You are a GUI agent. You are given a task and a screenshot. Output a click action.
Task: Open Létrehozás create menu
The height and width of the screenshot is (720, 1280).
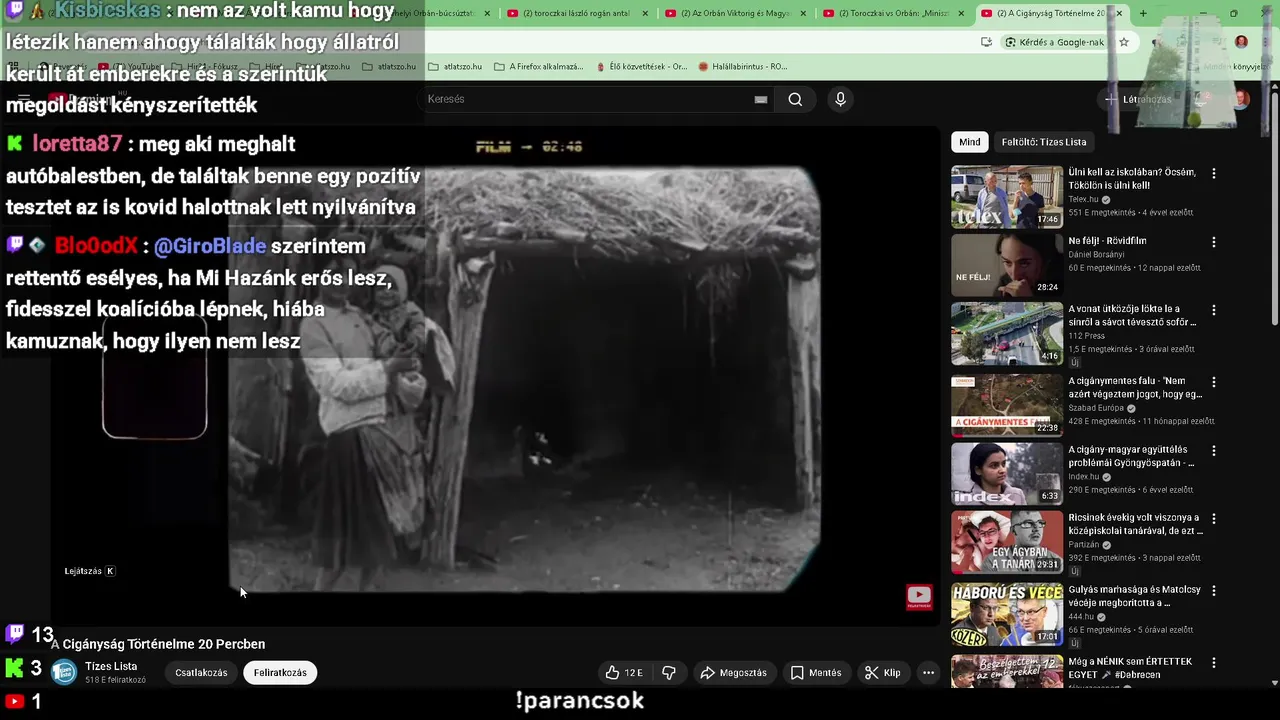(x=1138, y=99)
